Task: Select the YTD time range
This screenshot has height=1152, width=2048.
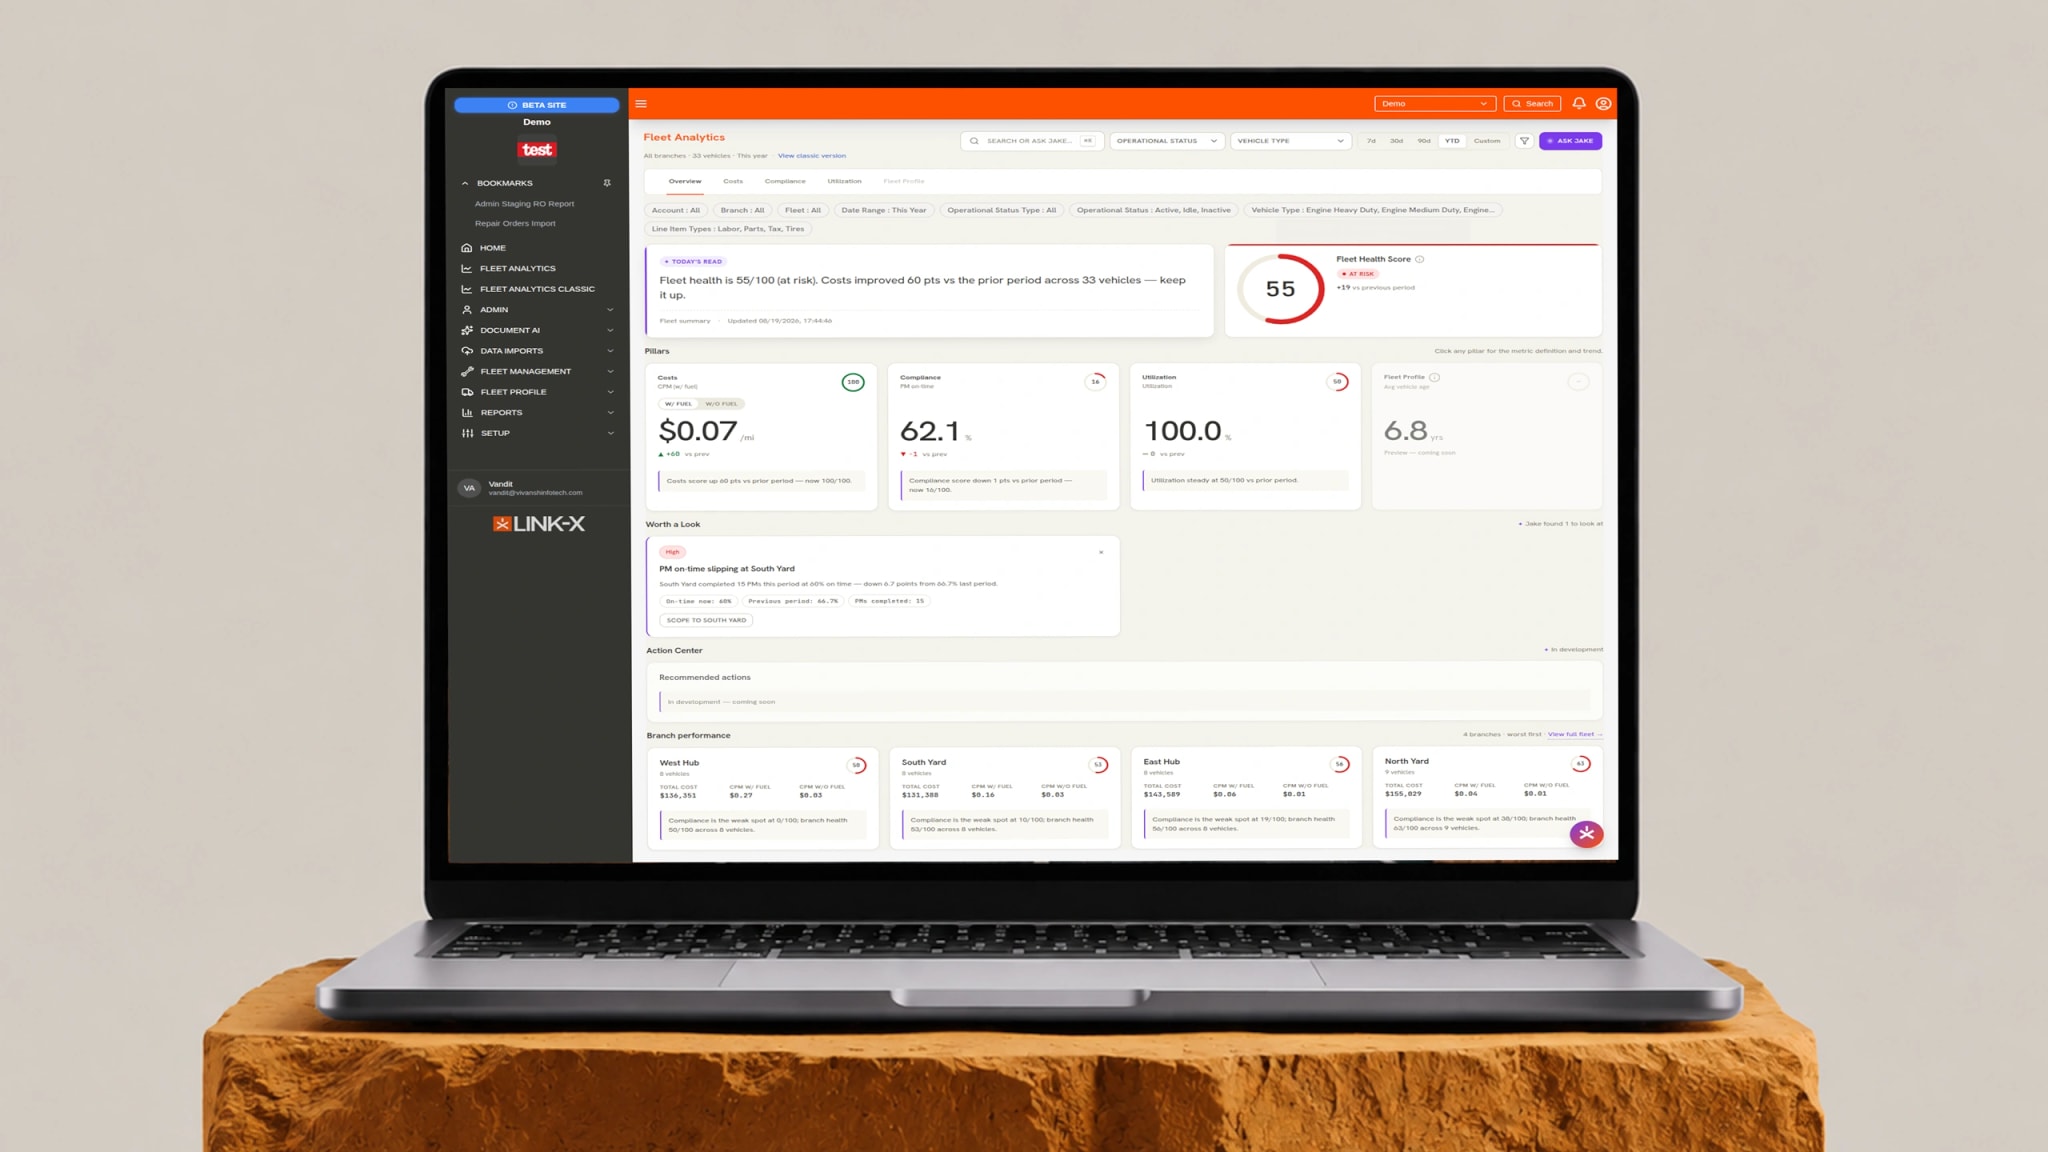Action: (1452, 141)
